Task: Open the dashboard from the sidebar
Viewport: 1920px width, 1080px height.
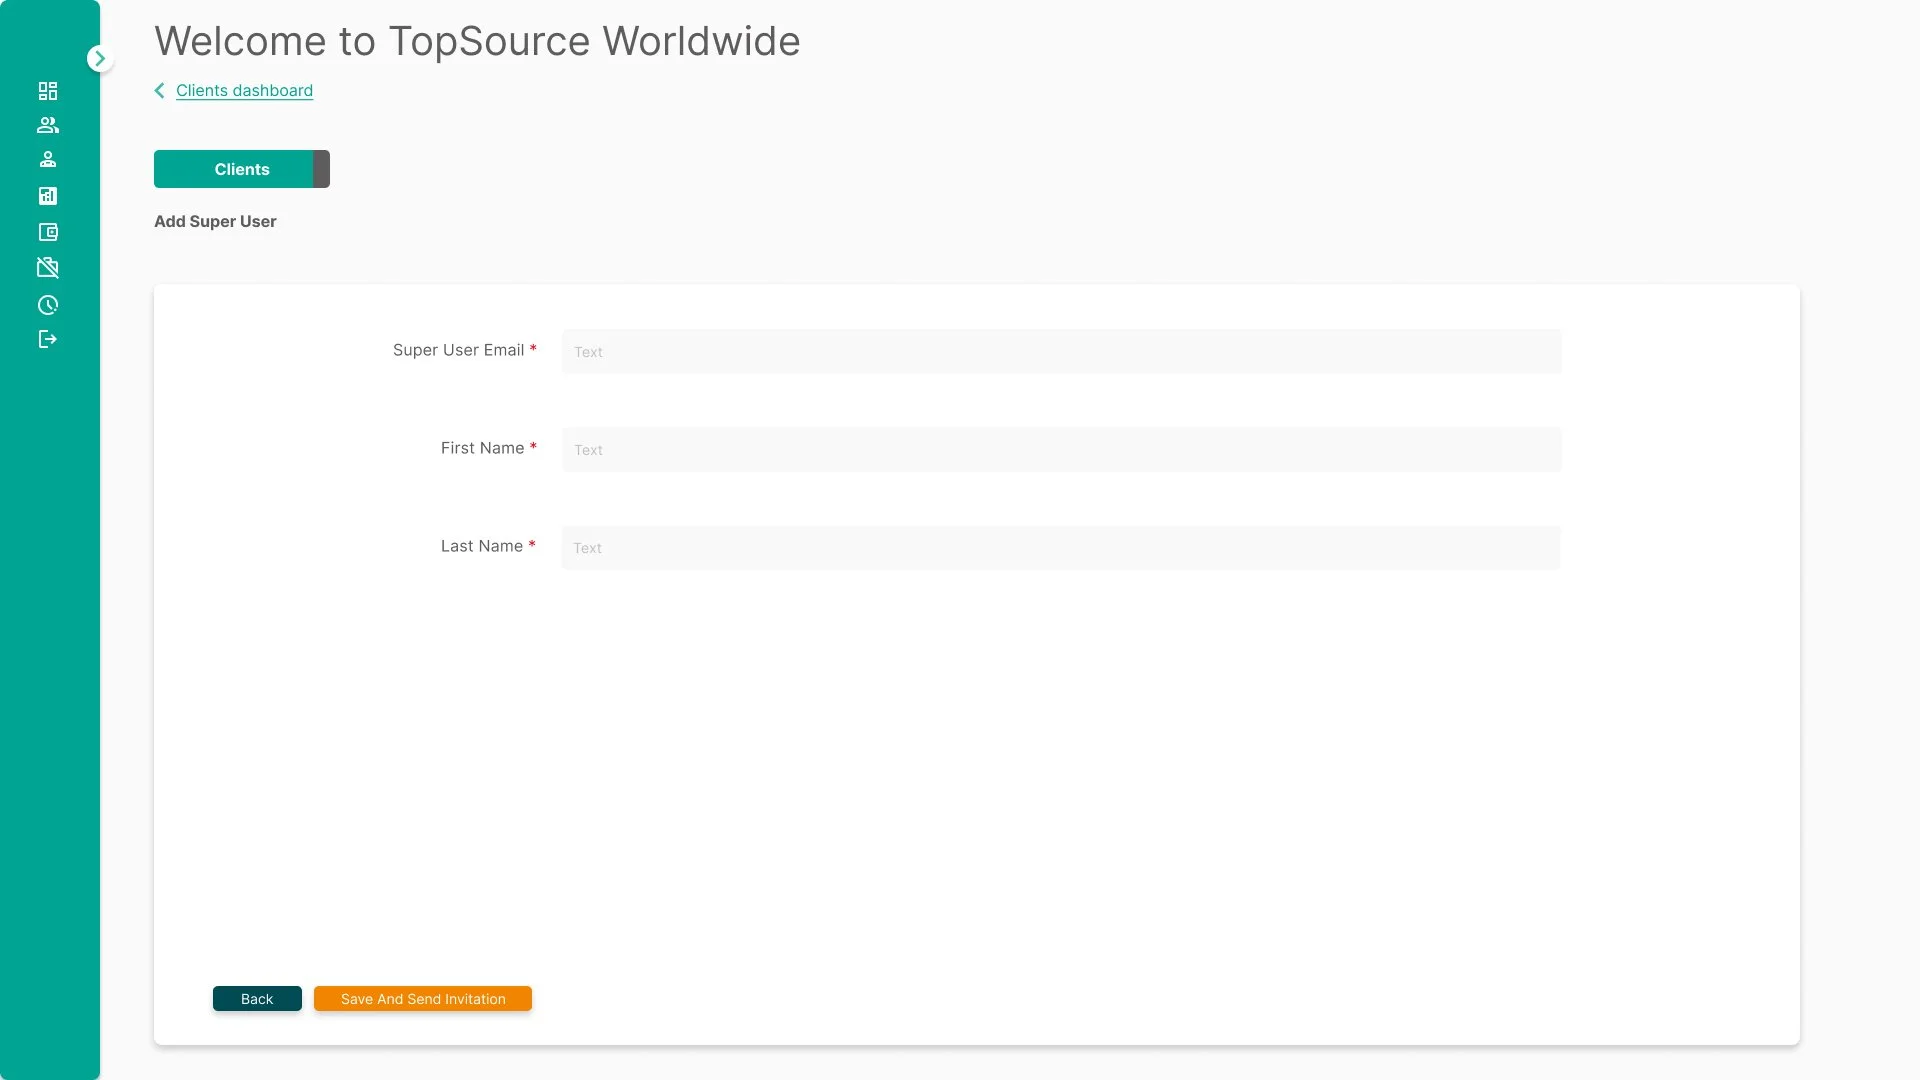Action: [x=48, y=90]
